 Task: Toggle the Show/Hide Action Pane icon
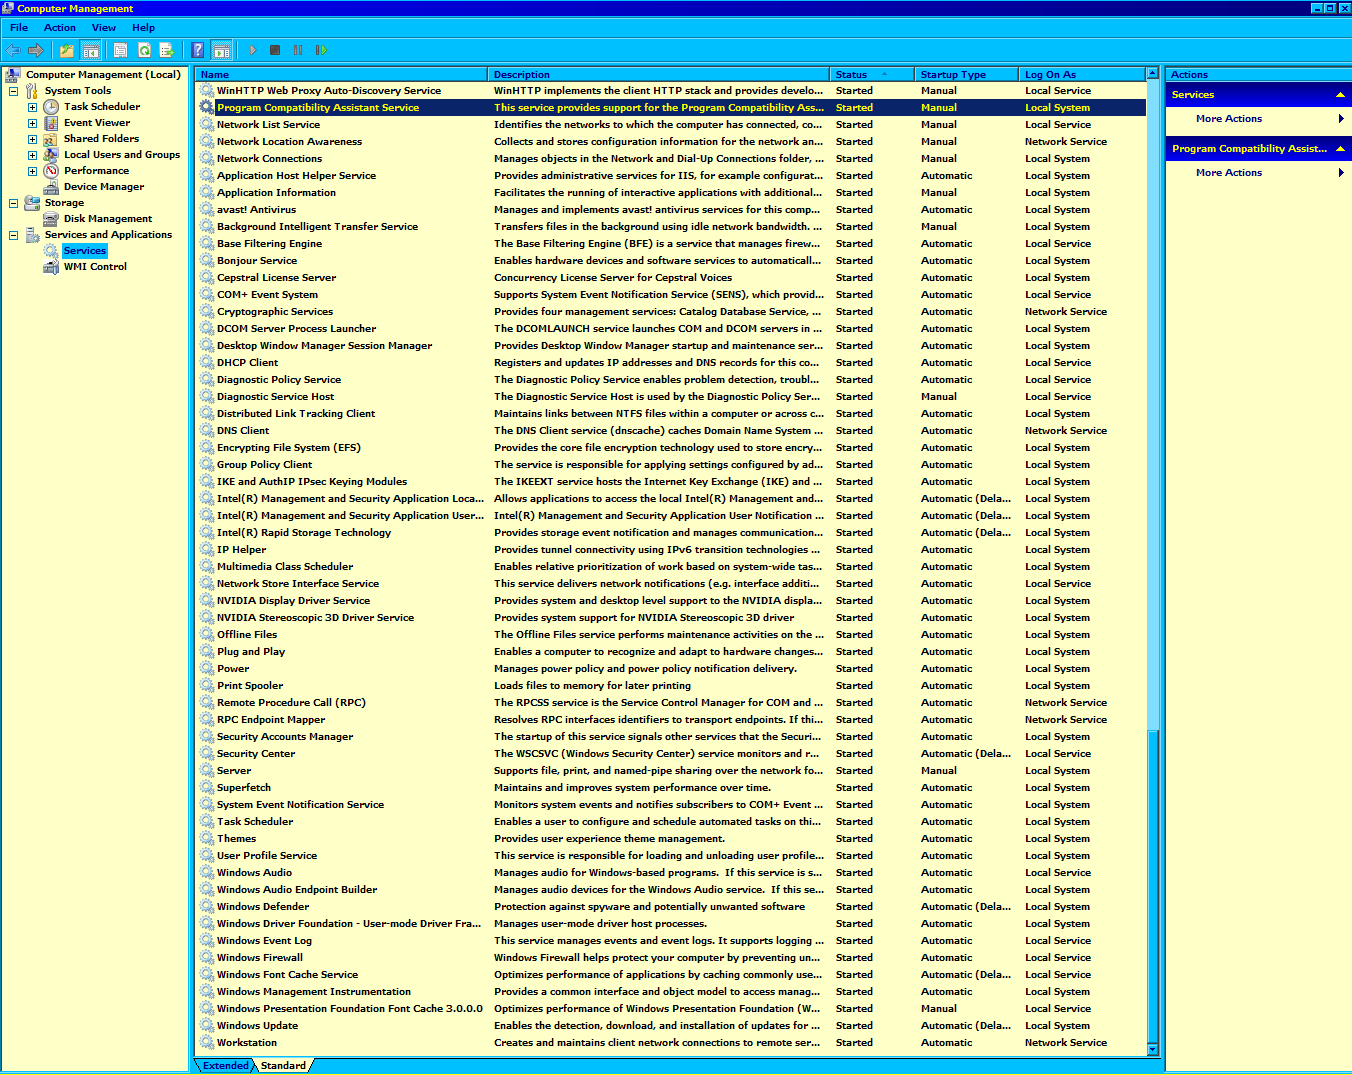click(222, 50)
